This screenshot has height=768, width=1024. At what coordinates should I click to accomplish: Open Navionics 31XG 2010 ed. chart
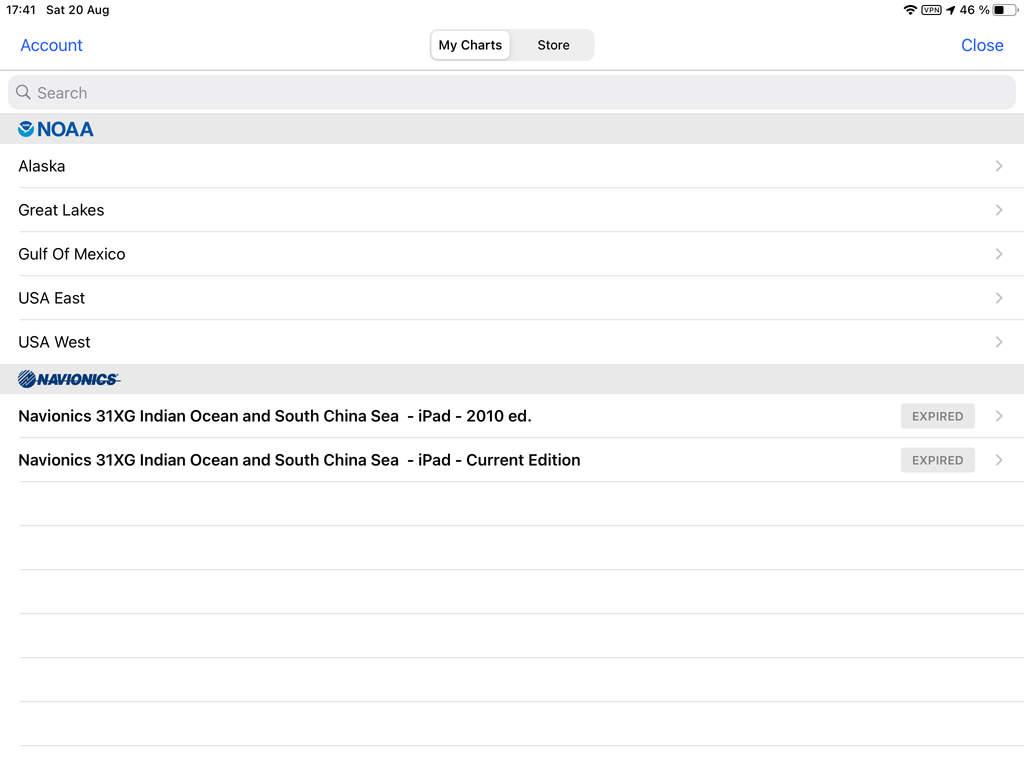(x=512, y=416)
